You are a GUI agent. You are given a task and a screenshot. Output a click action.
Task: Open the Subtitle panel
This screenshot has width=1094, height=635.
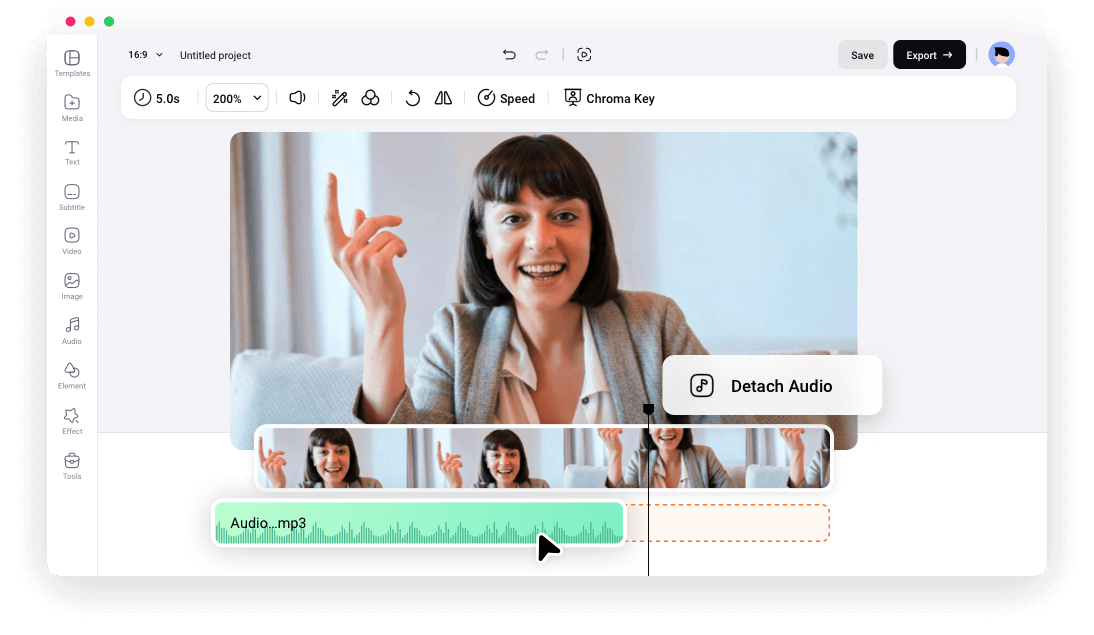point(72,197)
